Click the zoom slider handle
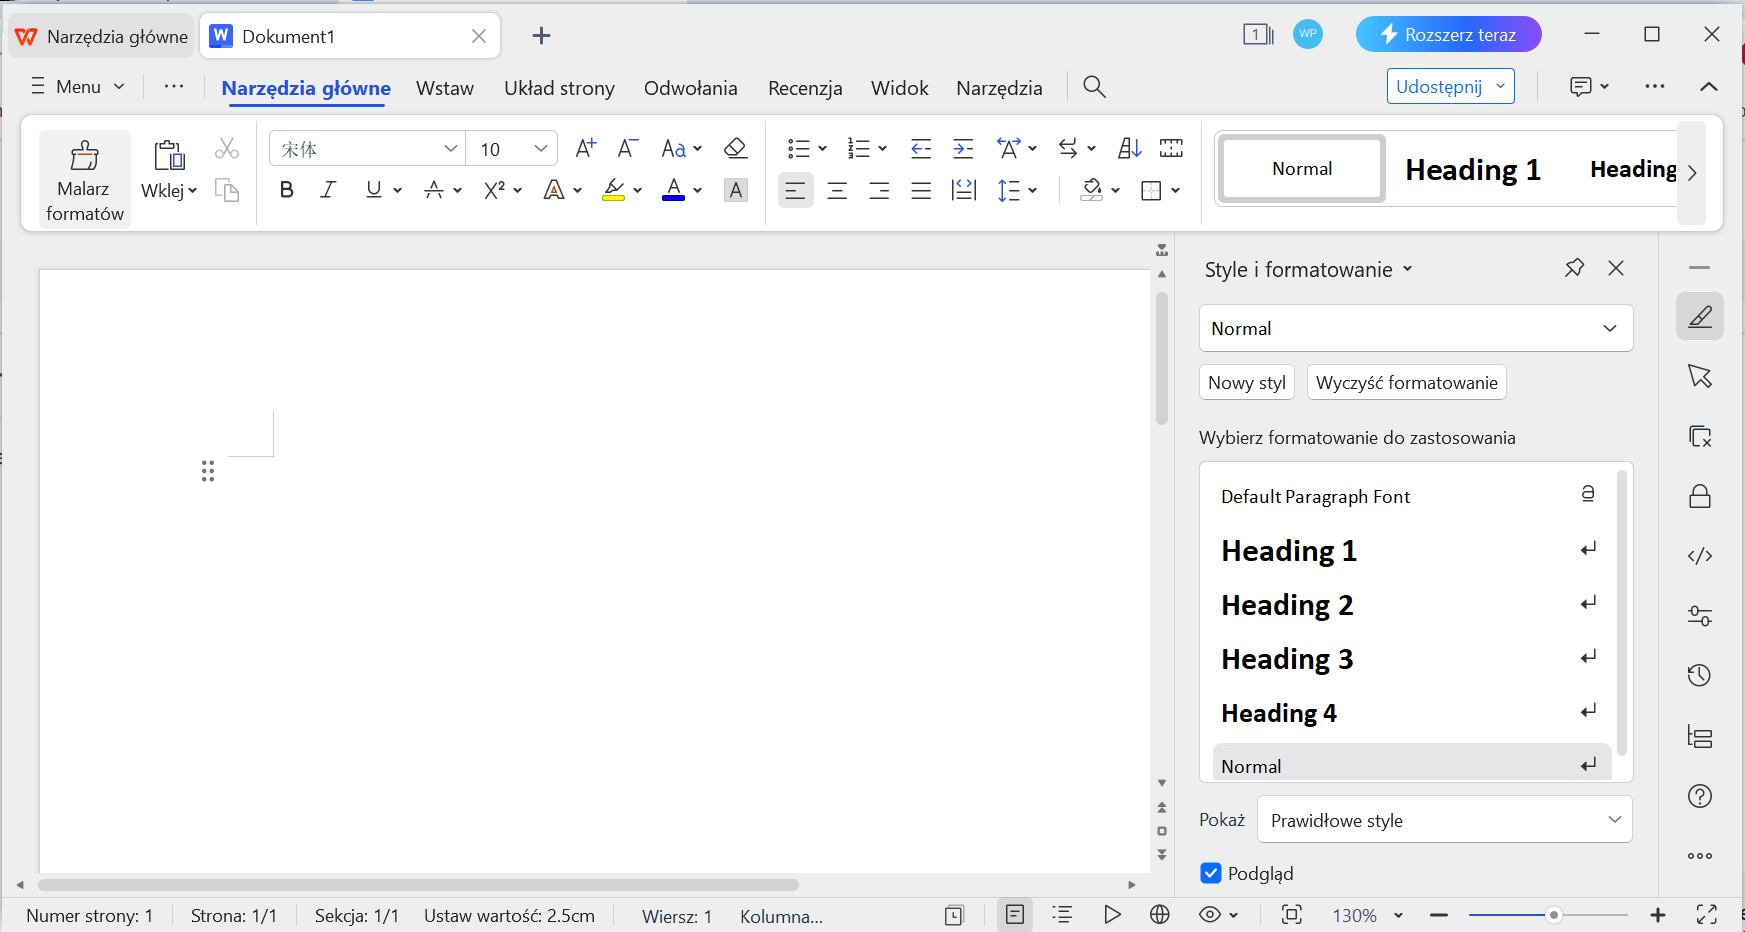1745x932 pixels. pos(1553,915)
